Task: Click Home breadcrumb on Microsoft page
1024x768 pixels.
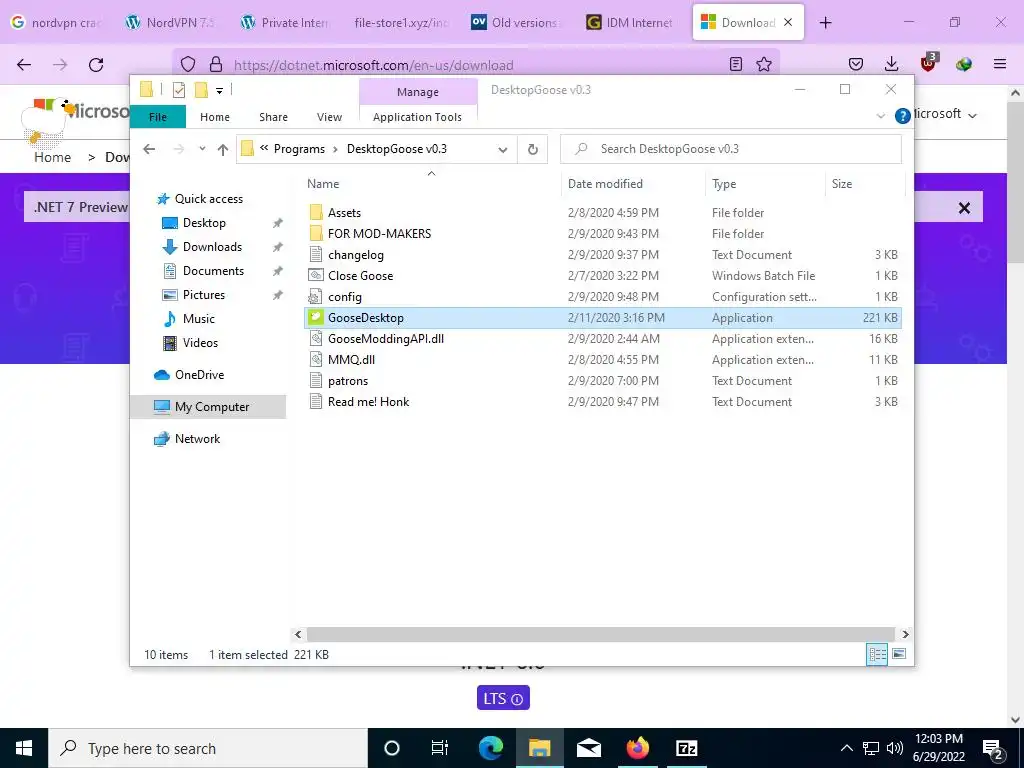Action: point(52,157)
